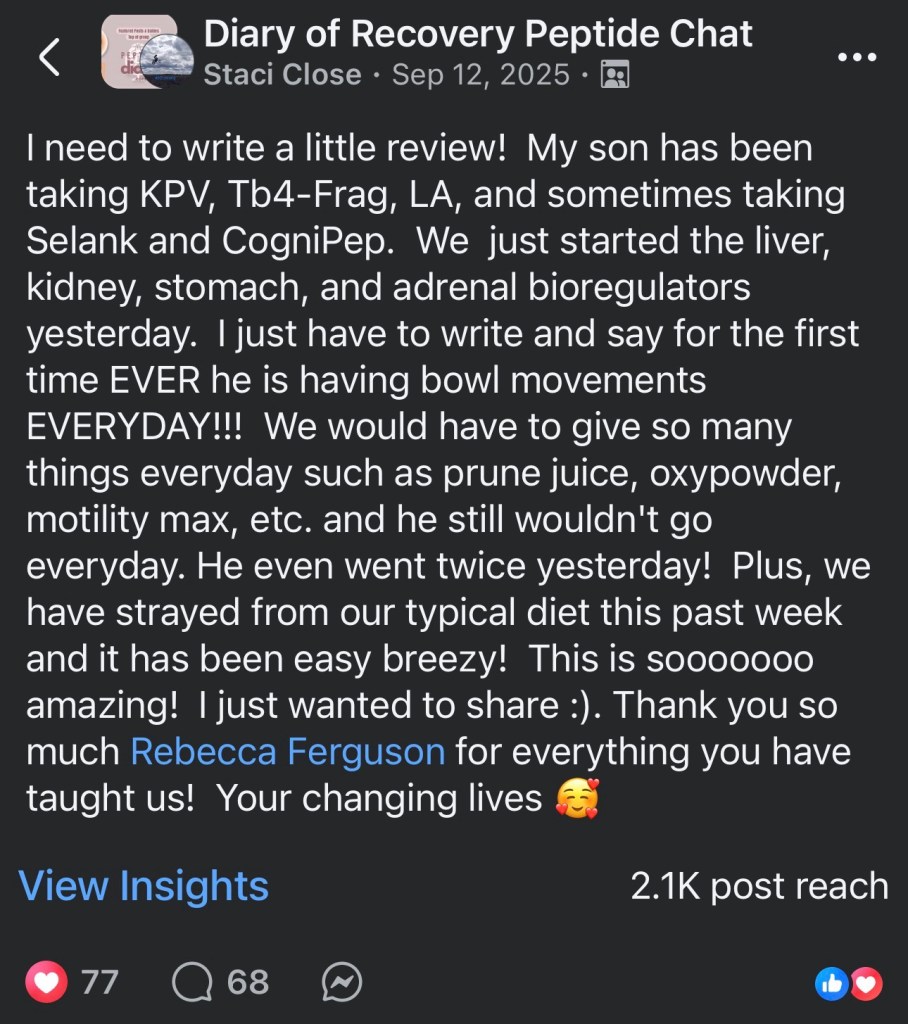View the 68 comments count
This screenshot has width=908, height=1024.
[x=248, y=982]
